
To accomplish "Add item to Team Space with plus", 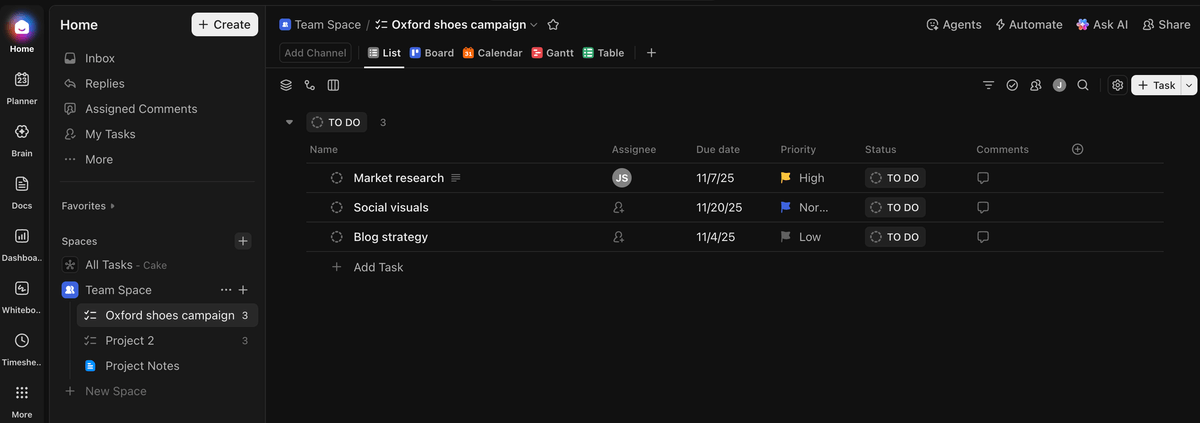I will pos(243,290).
